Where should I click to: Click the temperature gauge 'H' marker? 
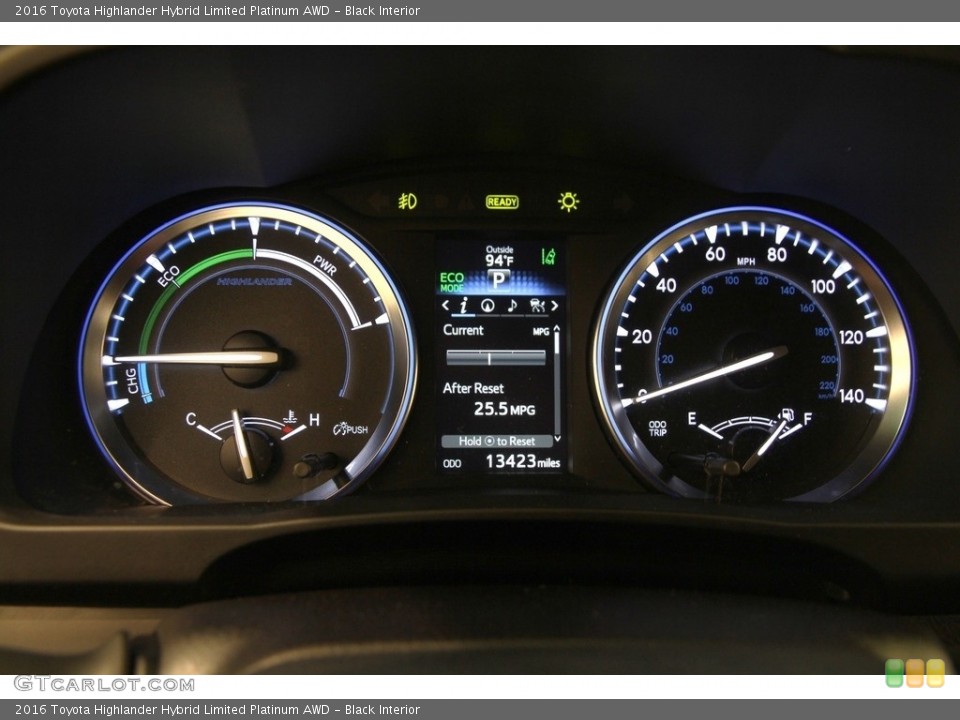point(314,420)
